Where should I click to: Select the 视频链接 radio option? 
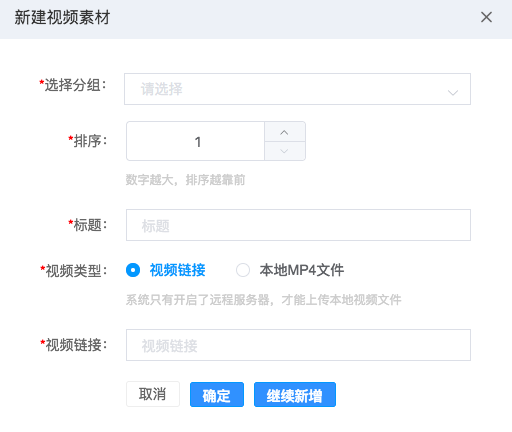click(166, 270)
